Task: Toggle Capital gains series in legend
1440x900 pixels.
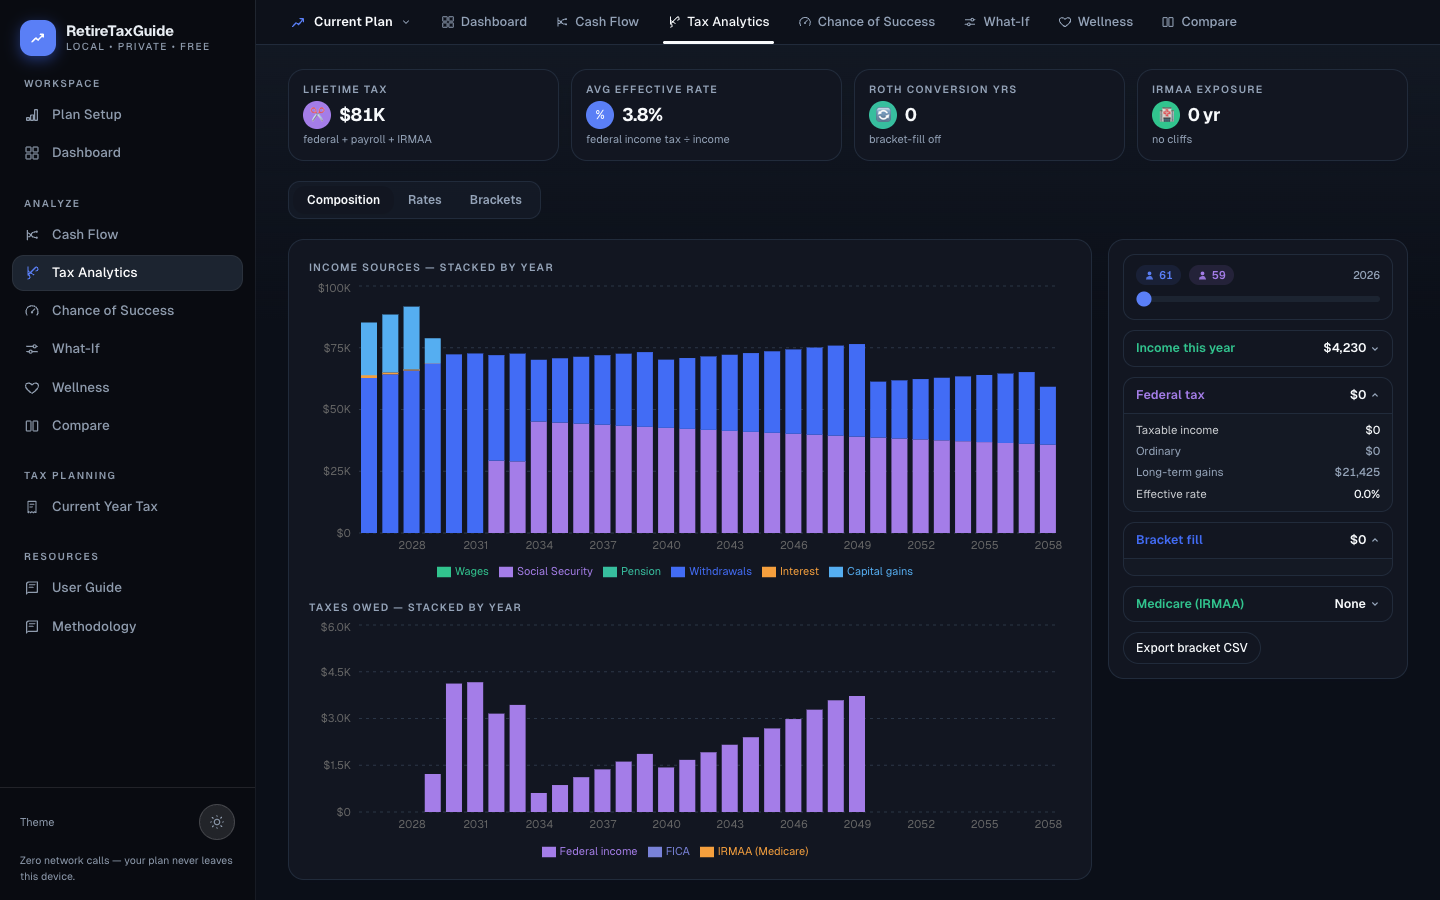Action: [x=871, y=572]
